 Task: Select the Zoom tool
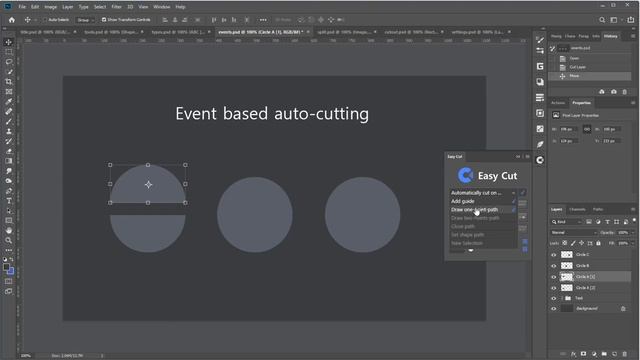(9, 240)
